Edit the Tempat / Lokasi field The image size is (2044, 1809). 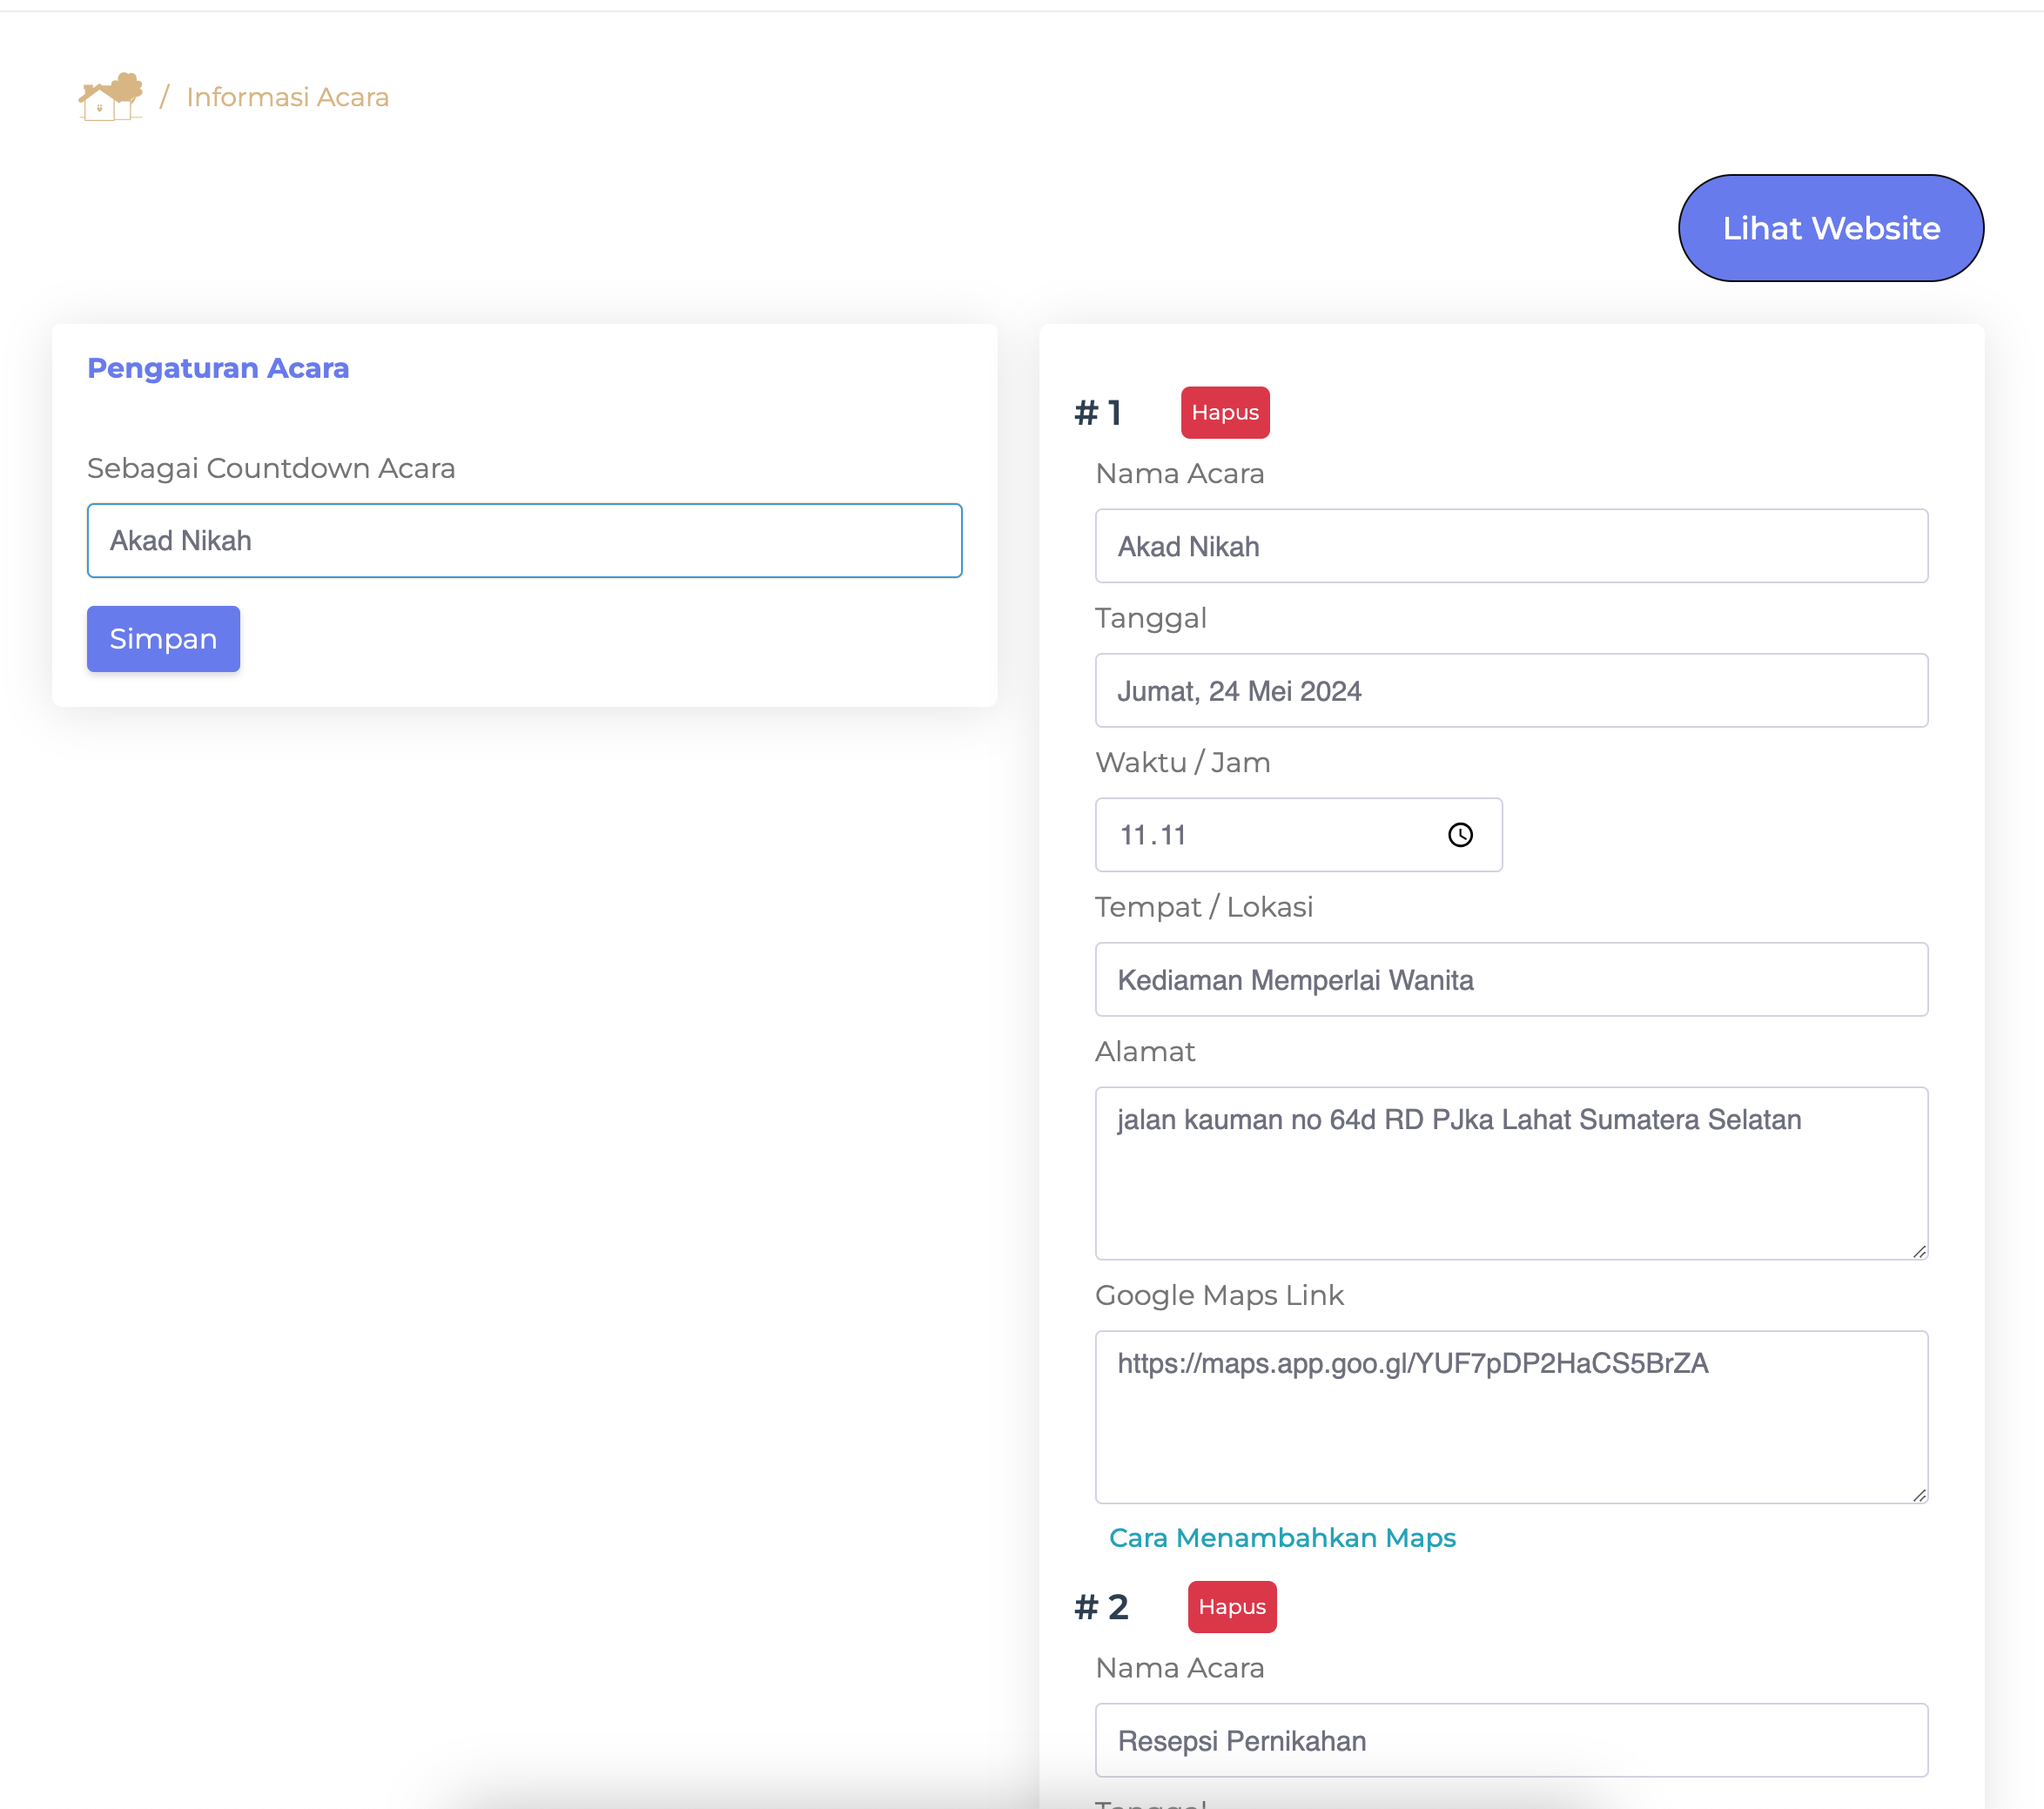(1510, 980)
